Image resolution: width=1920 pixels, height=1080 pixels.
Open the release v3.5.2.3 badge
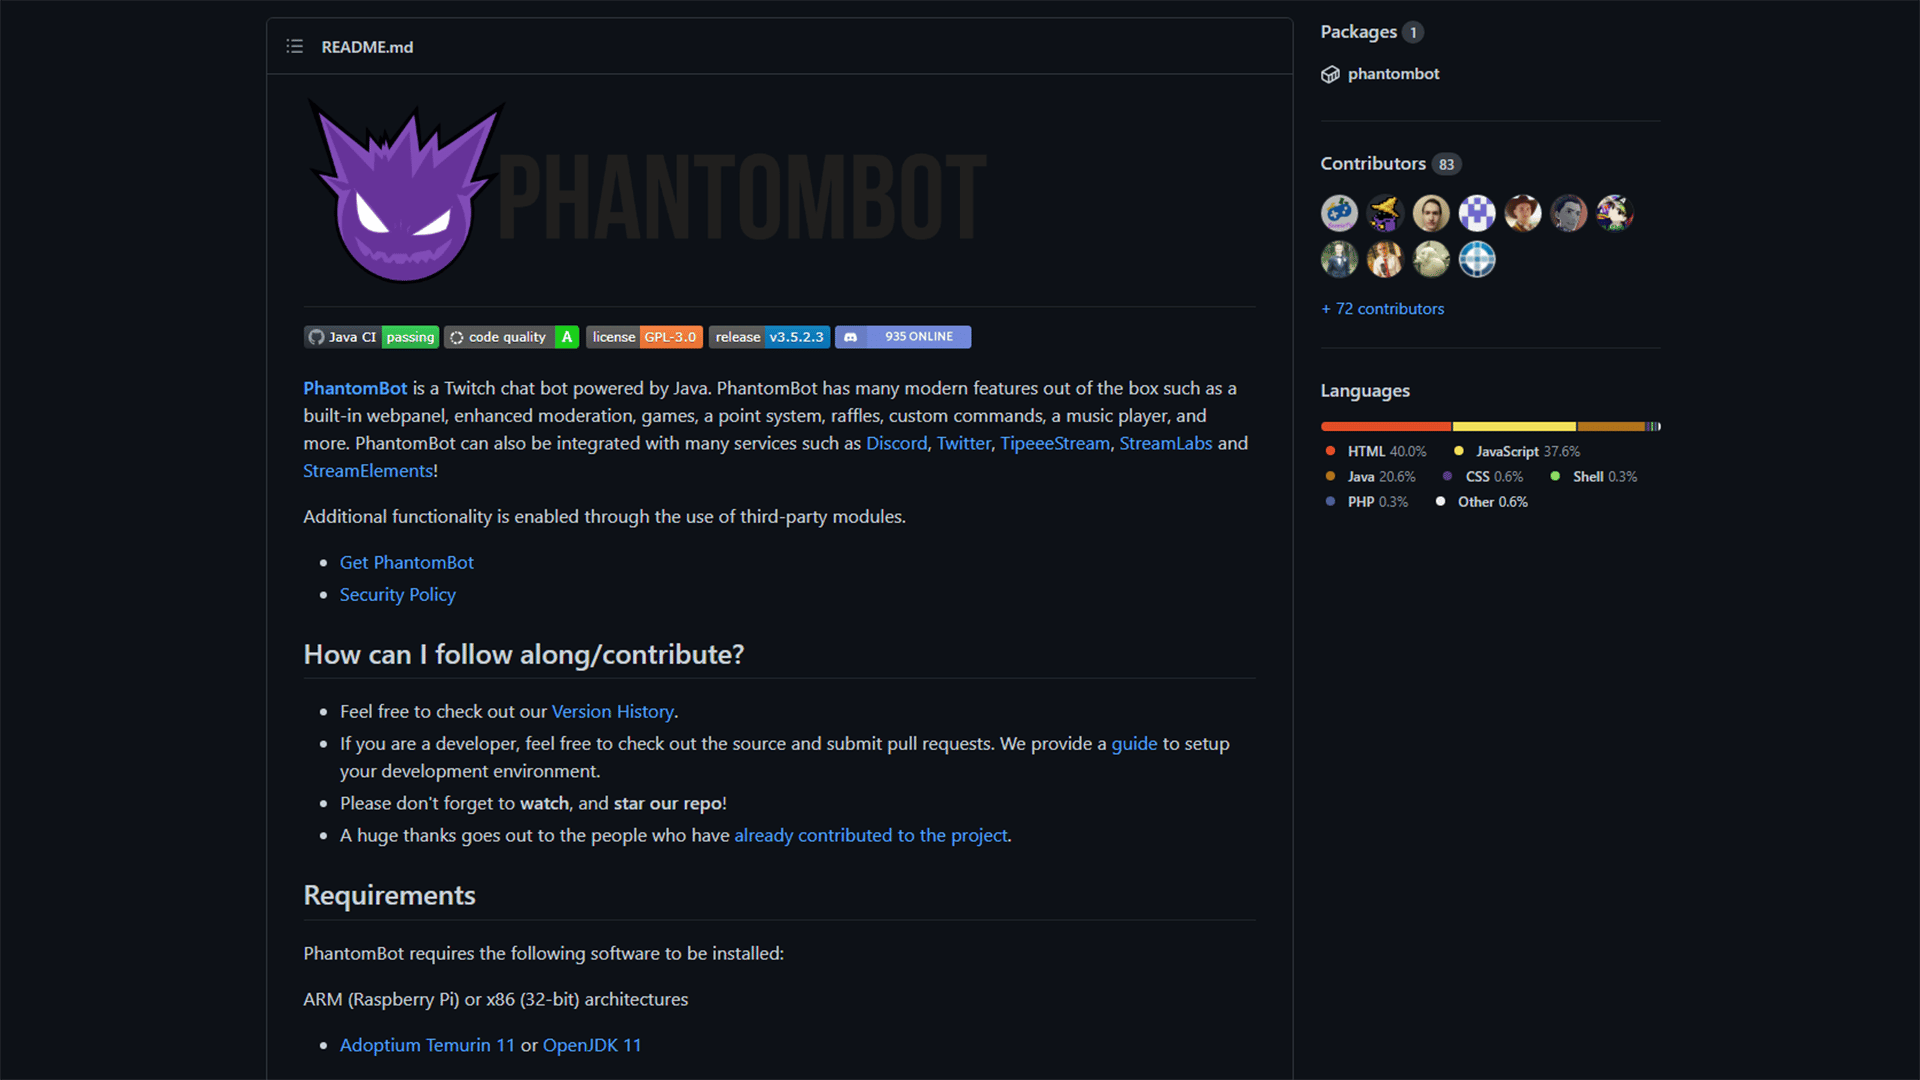point(769,337)
